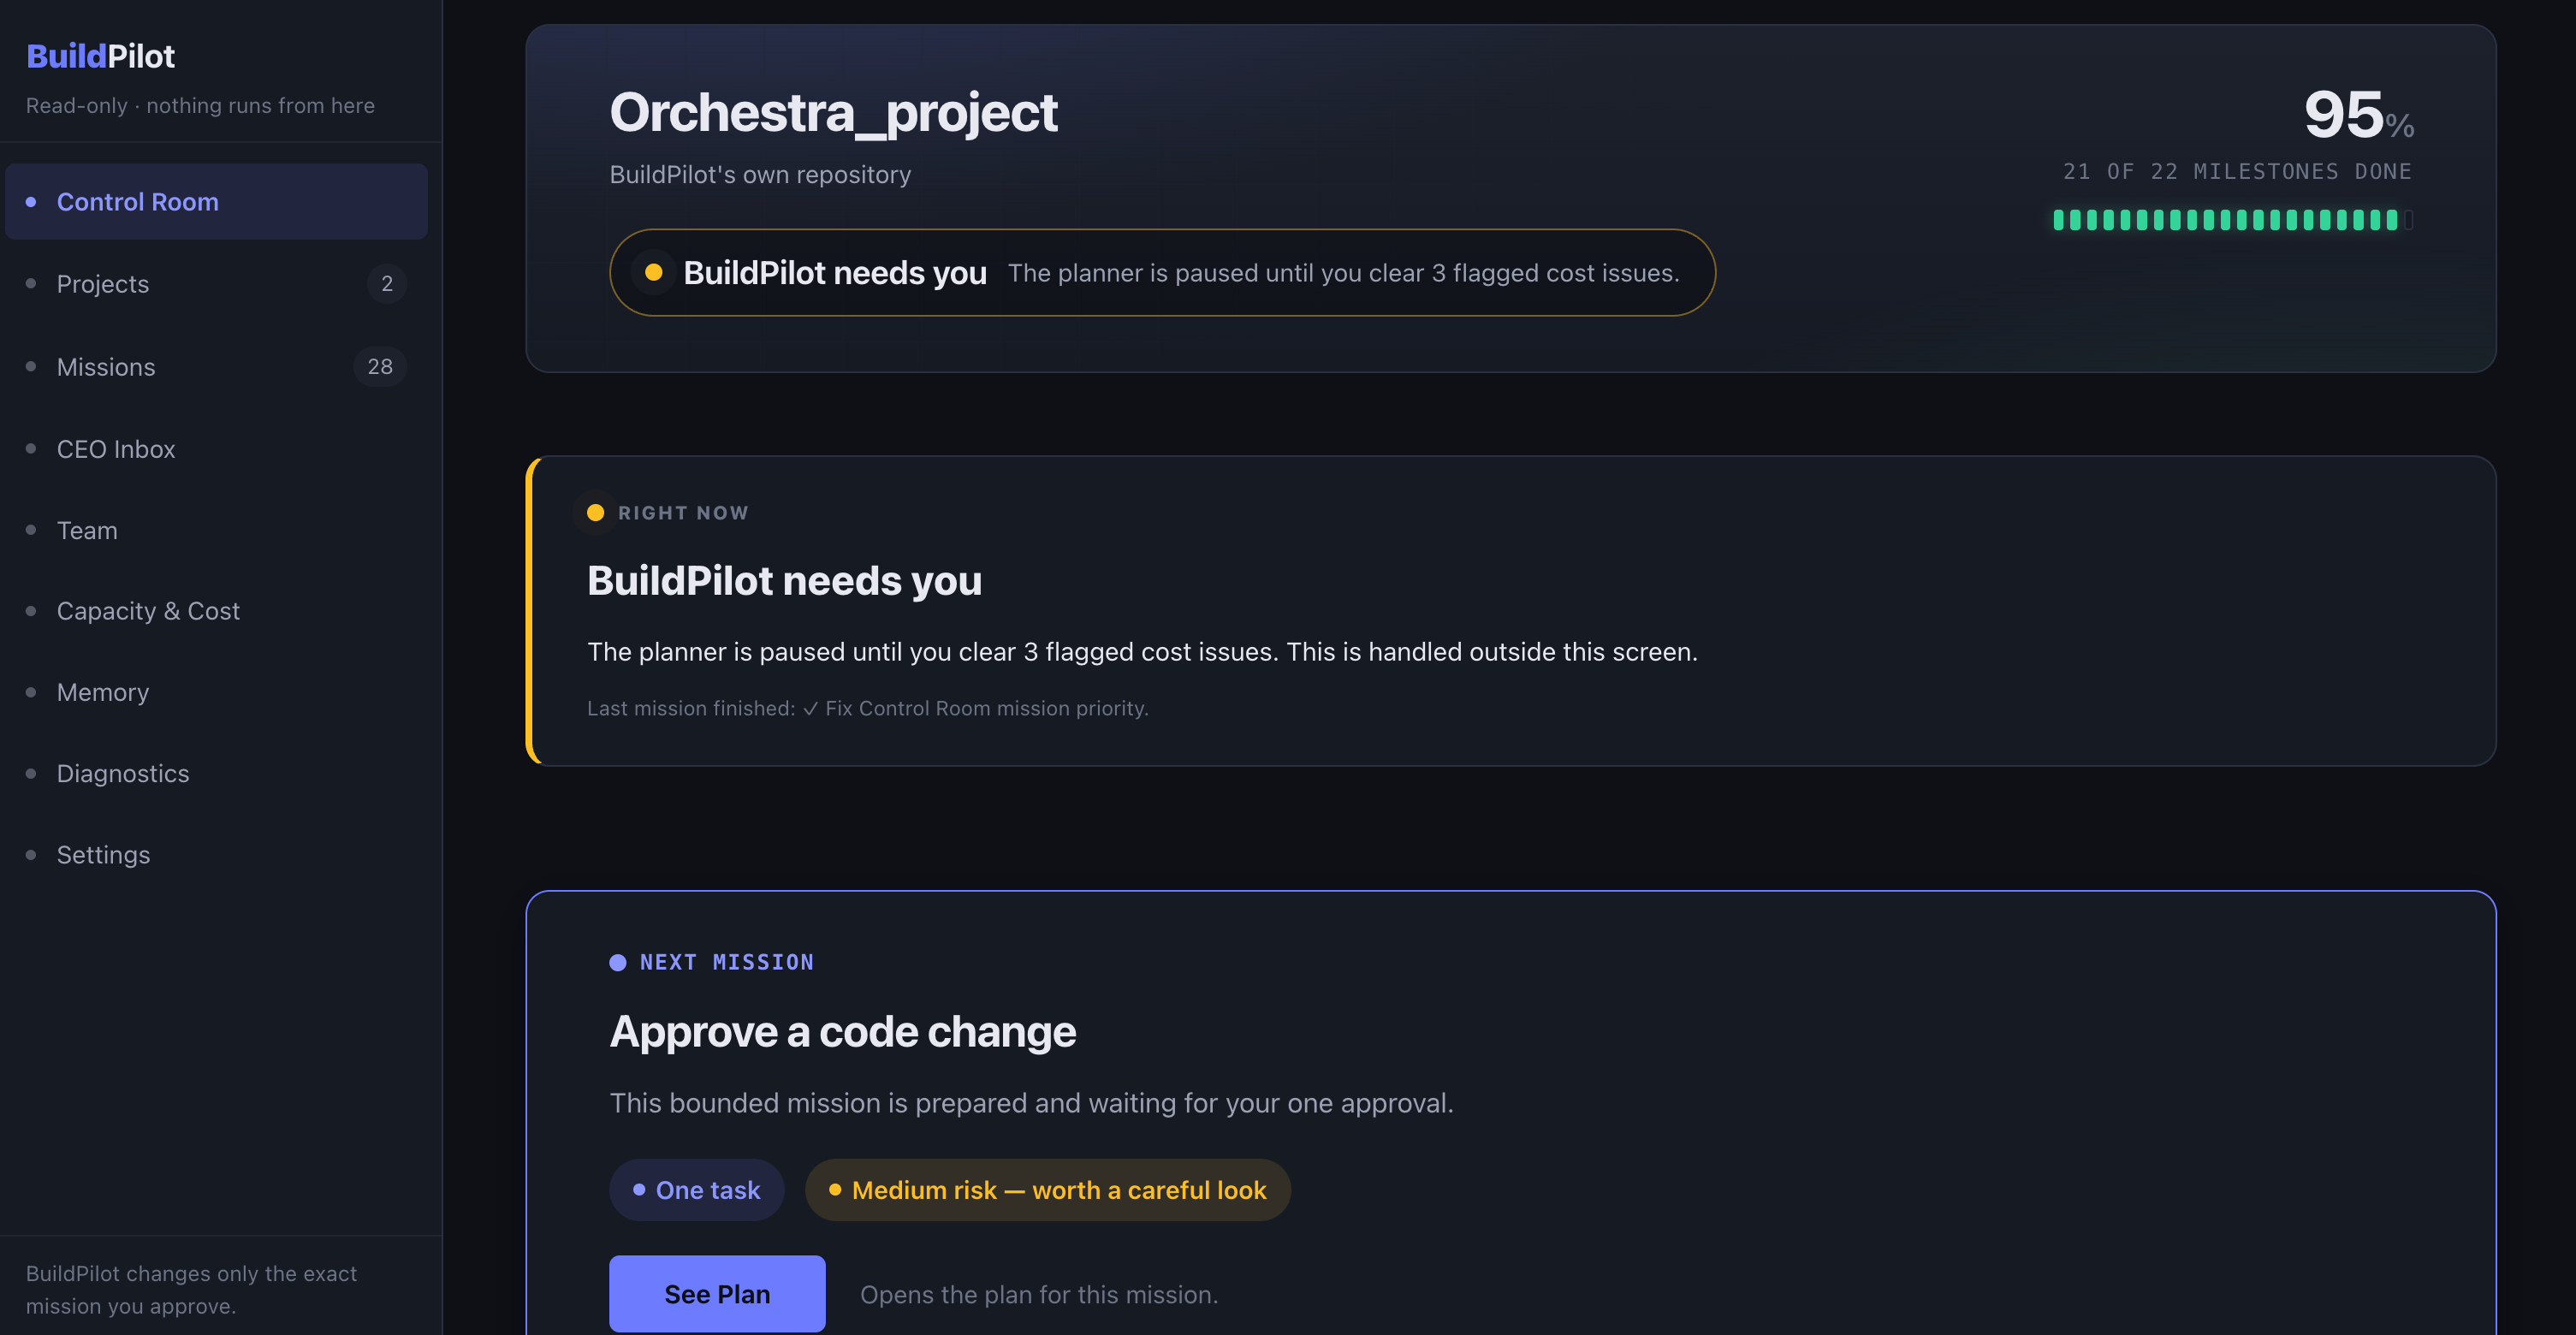Click the RIGHT NOW label
Viewport: 2576px width, 1335px height.
click(683, 513)
